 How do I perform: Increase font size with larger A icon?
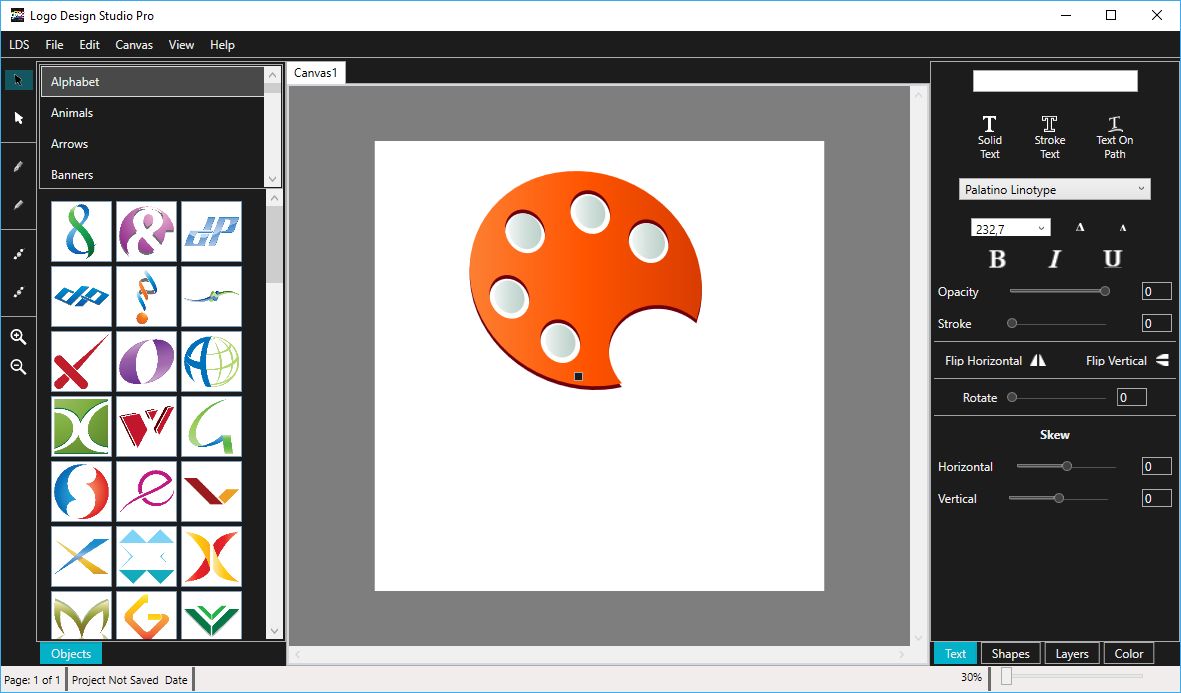pyautogui.click(x=1080, y=228)
